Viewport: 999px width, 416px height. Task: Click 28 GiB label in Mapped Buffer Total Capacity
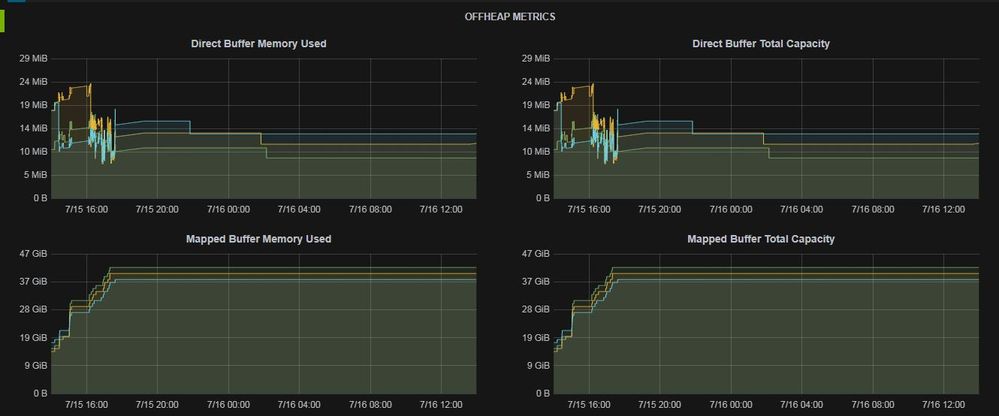(536, 310)
